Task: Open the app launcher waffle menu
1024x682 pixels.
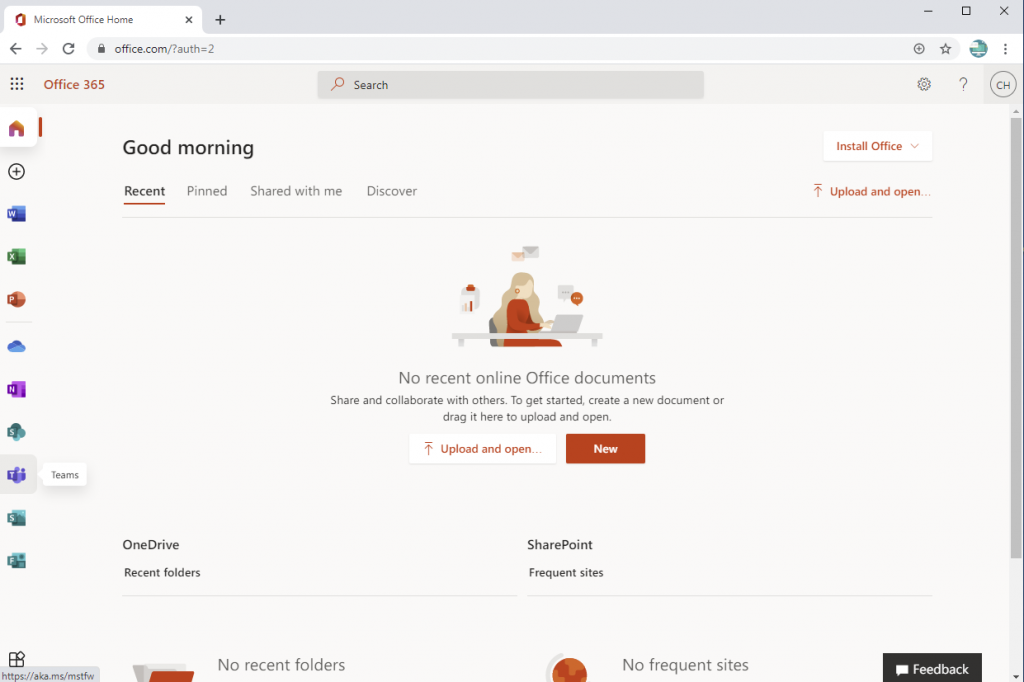Action: [17, 85]
